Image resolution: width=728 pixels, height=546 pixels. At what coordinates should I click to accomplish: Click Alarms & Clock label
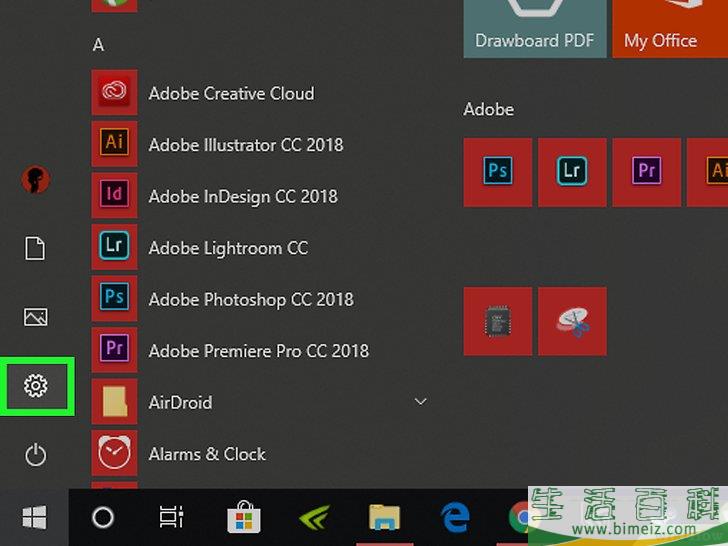point(208,454)
